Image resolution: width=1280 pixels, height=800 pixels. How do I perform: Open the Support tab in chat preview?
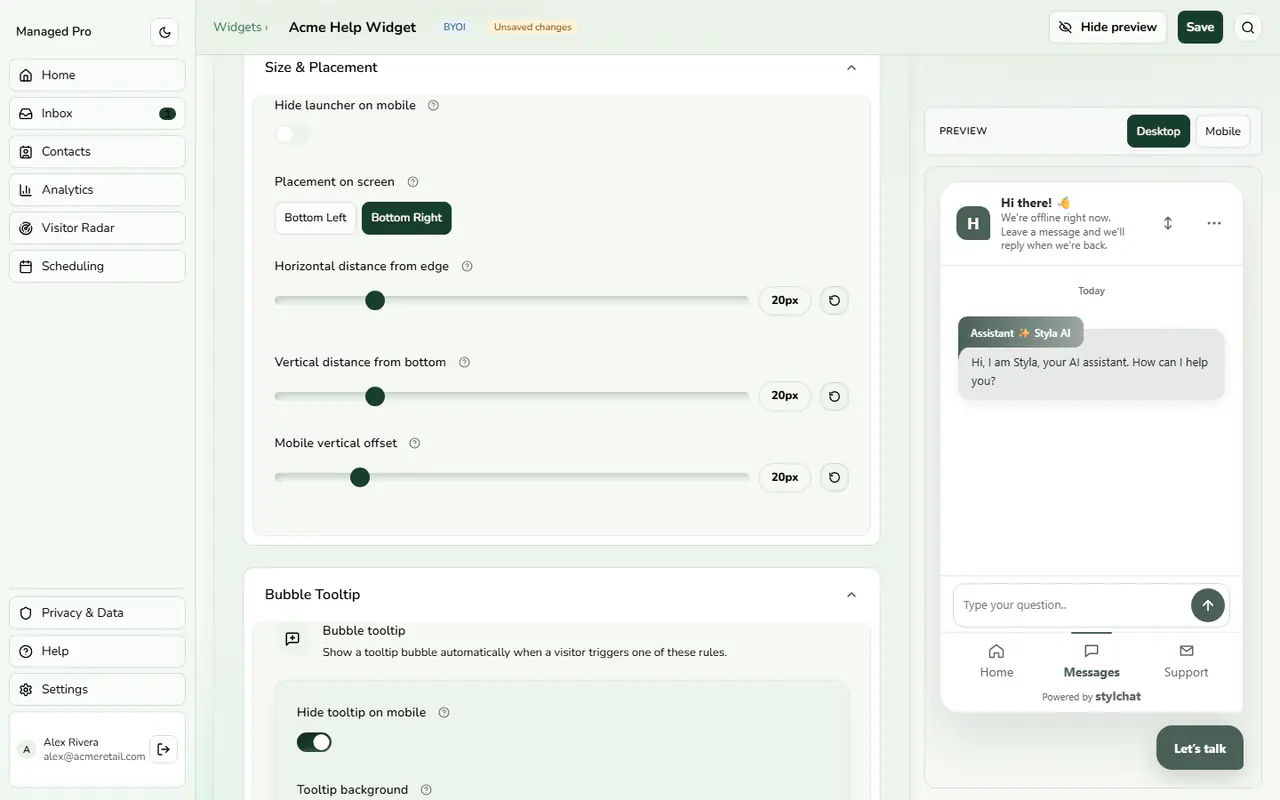pyautogui.click(x=1186, y=661)
